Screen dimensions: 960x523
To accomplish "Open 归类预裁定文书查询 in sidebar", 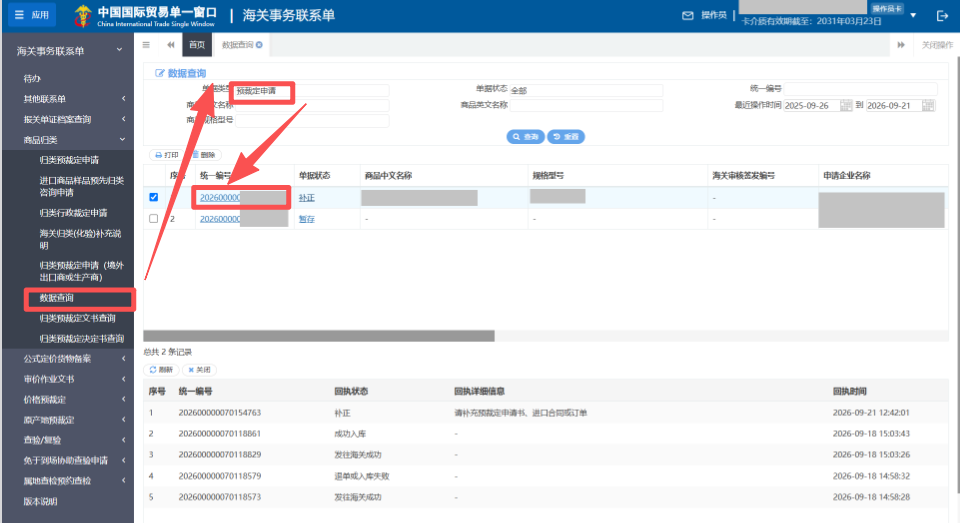I will [x=78, y=318].
